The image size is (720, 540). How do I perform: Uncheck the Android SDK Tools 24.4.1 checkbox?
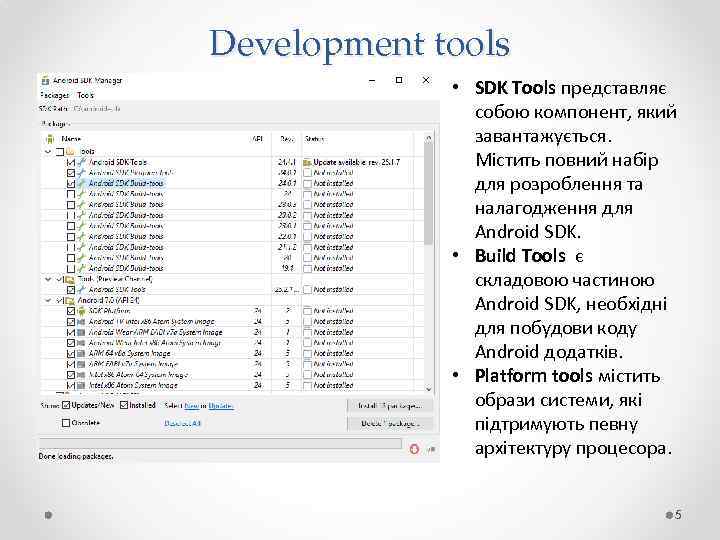pos(71,162)
